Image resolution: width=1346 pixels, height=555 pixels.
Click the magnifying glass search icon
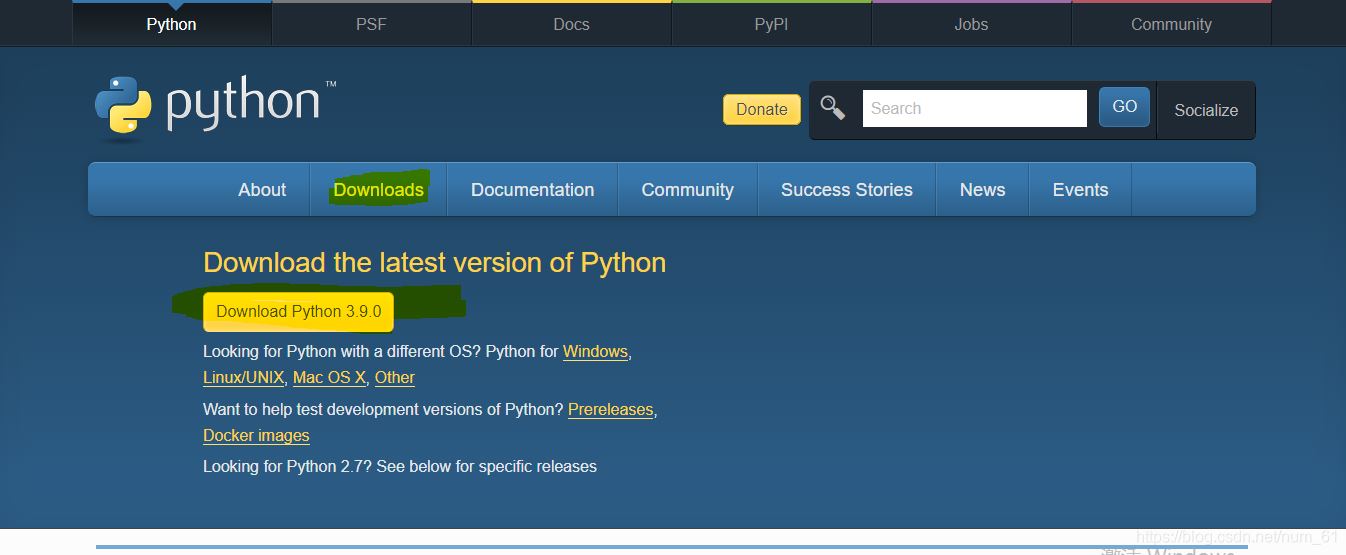click(833, 108)
